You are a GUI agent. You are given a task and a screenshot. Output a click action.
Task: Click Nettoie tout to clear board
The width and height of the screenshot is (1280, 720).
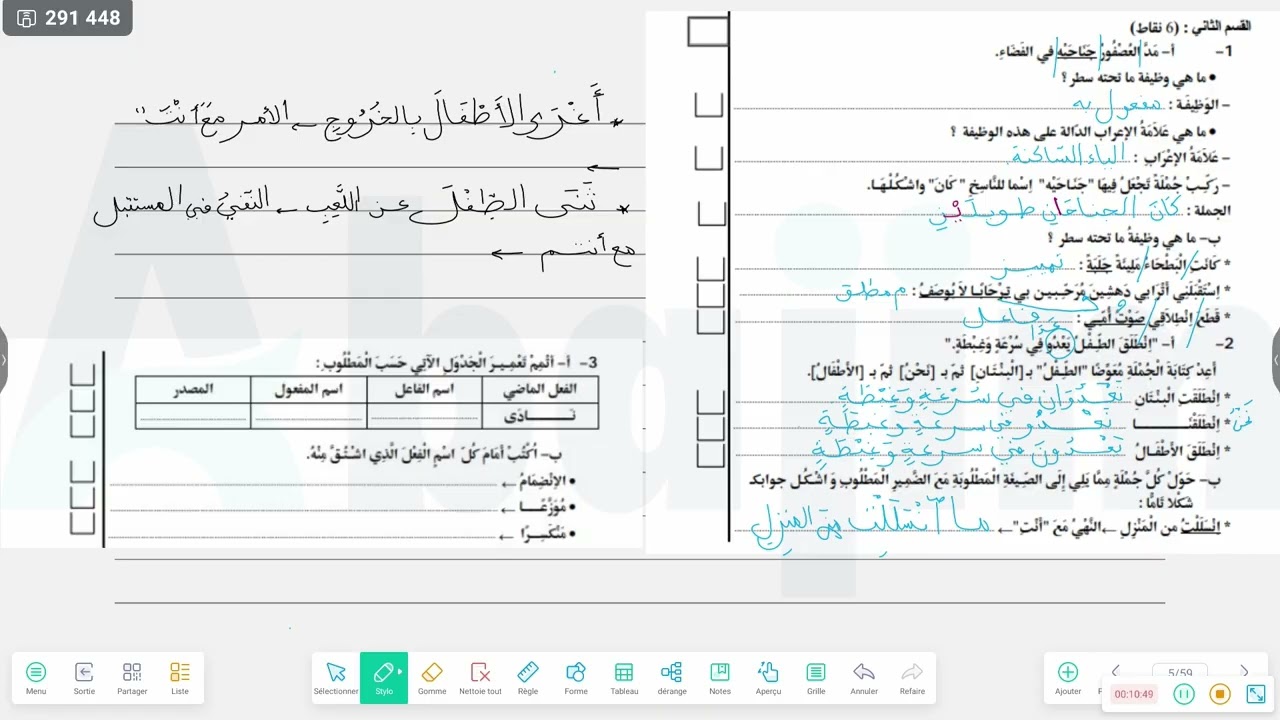pos(480,678)
